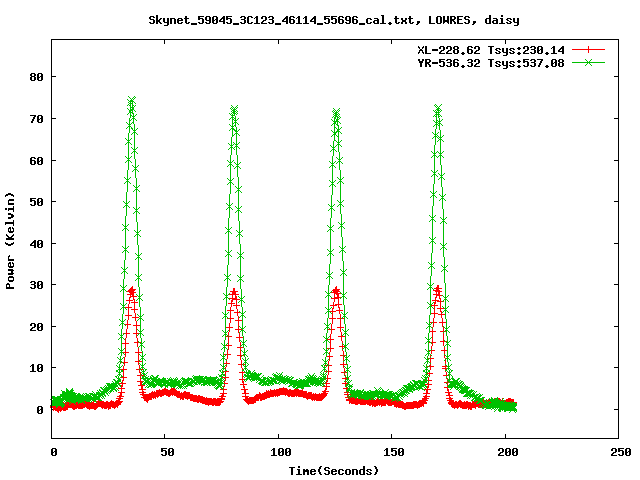Click the y-axis tick label 80
Viewport: 640px width, 480px height.
[36, 77]
